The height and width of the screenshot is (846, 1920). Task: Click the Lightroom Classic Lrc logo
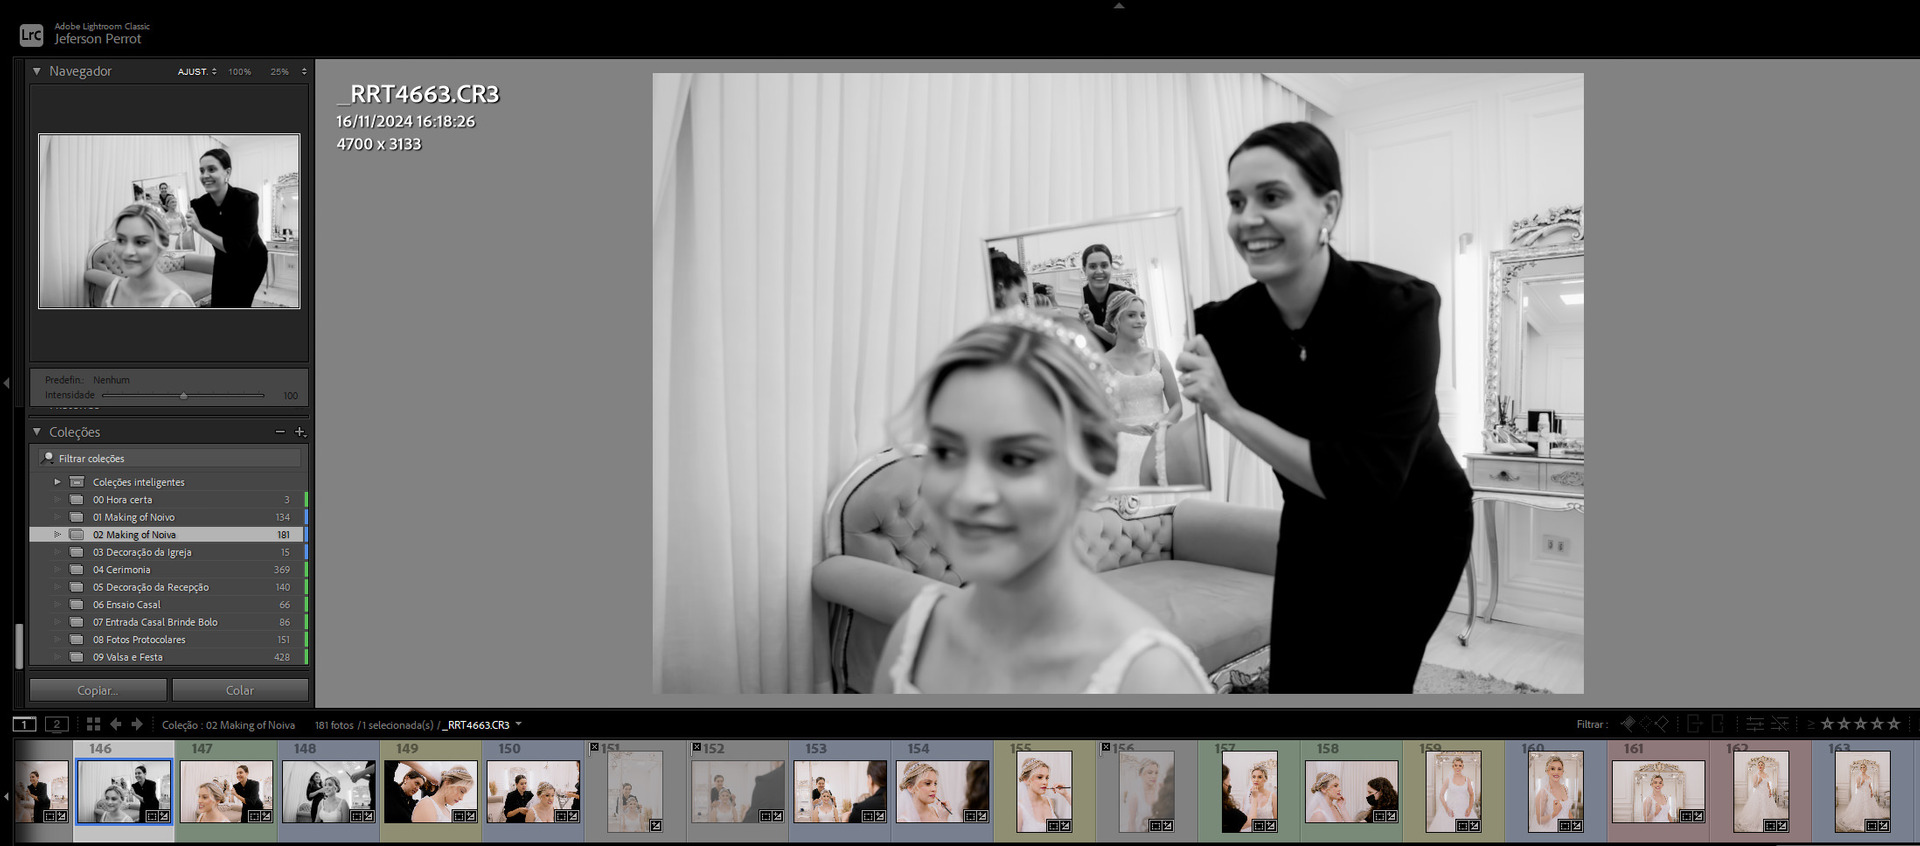click(31, 35)
